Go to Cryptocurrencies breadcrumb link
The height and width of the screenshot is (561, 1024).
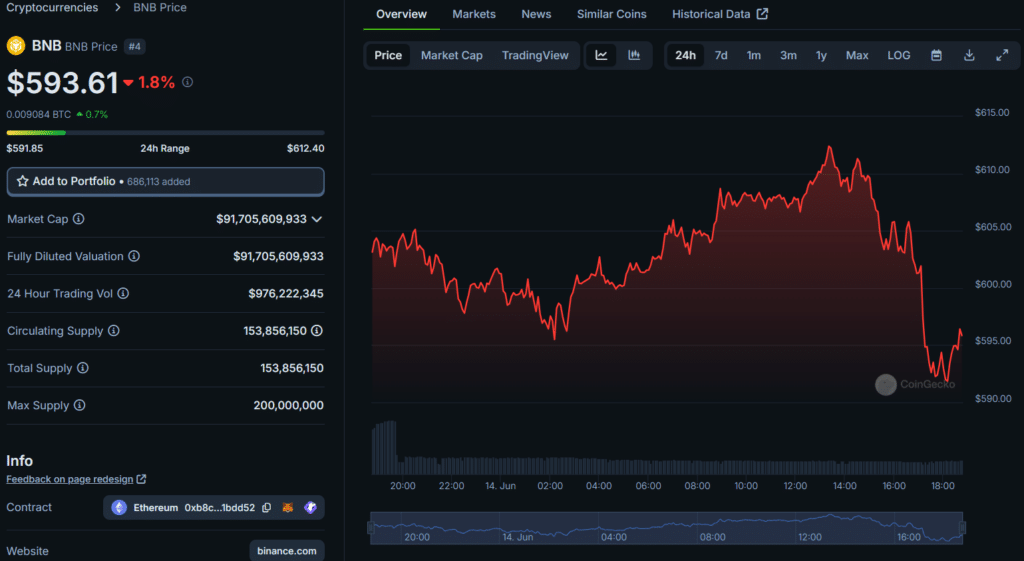point(52,7)
